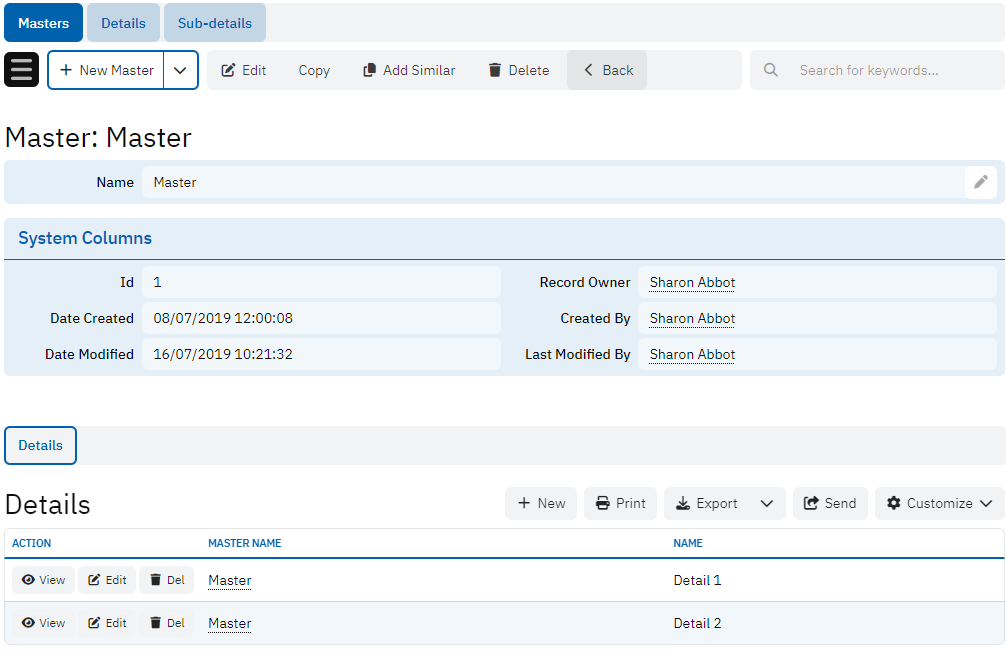Print the Details list
The width and height of the screenshot is (1006, 653).
[x=620, y=503]
